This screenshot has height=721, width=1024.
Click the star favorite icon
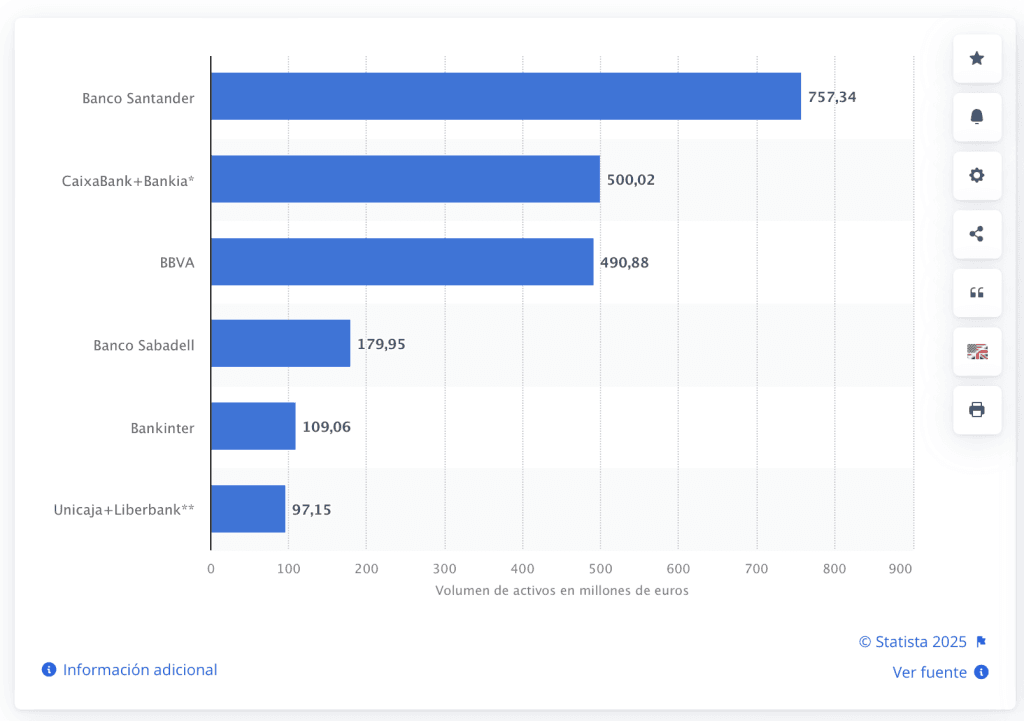tap(977, 59)
